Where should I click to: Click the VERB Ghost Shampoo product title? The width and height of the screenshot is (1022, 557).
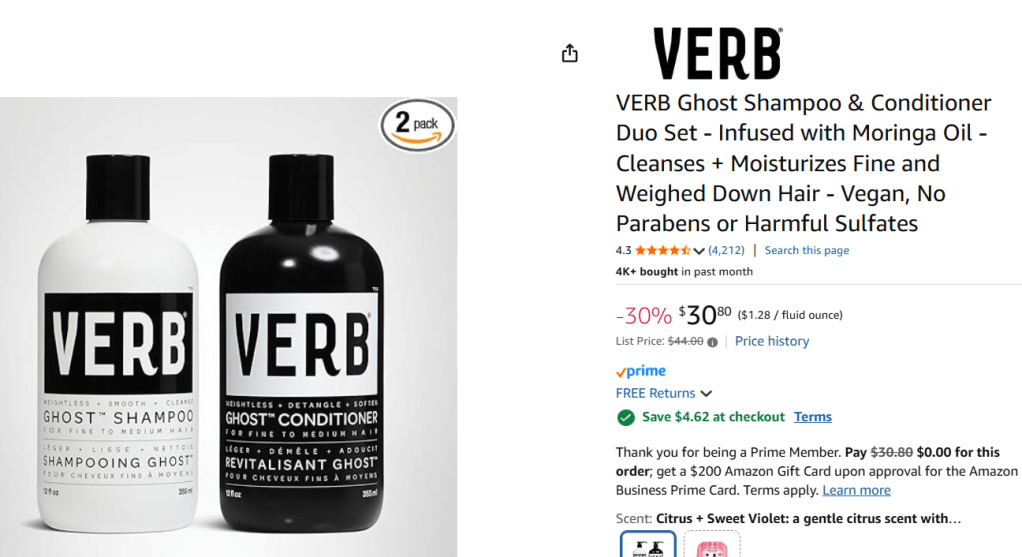coord(804,163)
